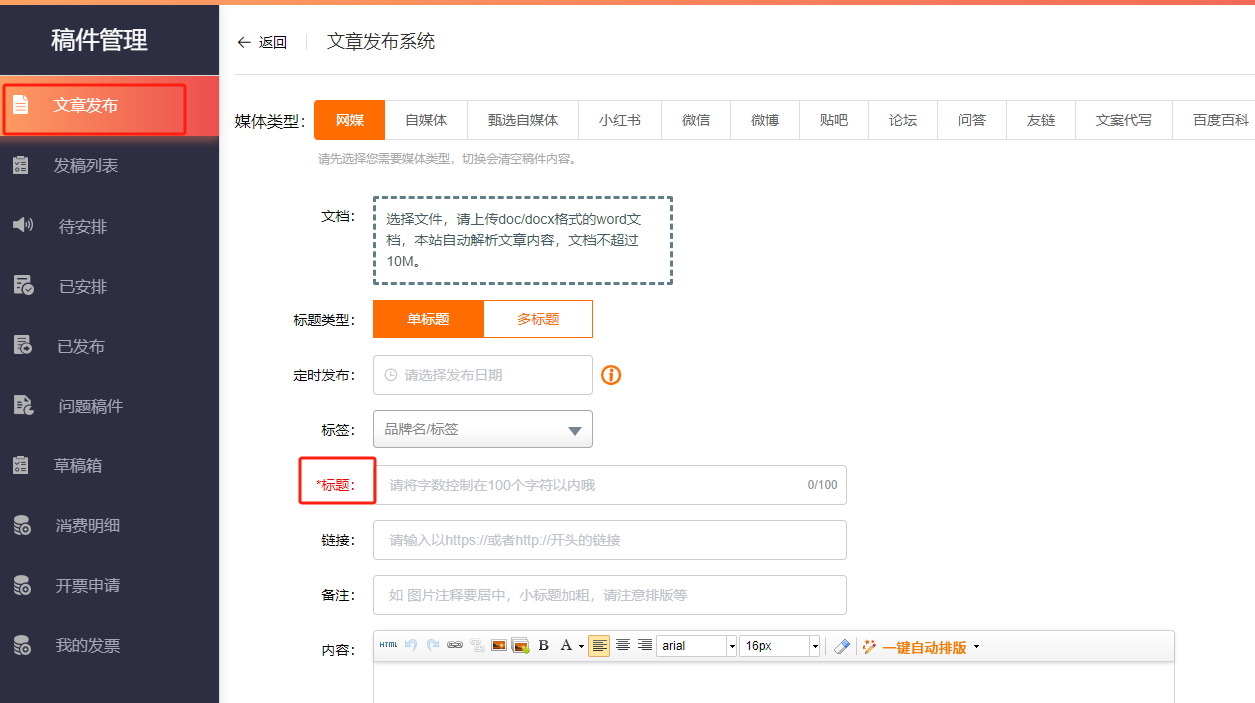Open 文章发布 in the sidebar
This screenshot has height=703, width=1255.
tap(109, 105)
